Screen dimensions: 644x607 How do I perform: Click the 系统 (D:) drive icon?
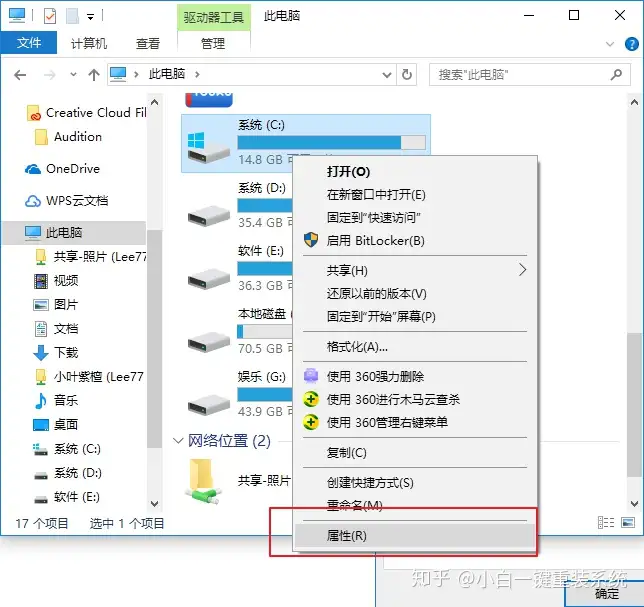pyautogui.click(x=209, y=215)
